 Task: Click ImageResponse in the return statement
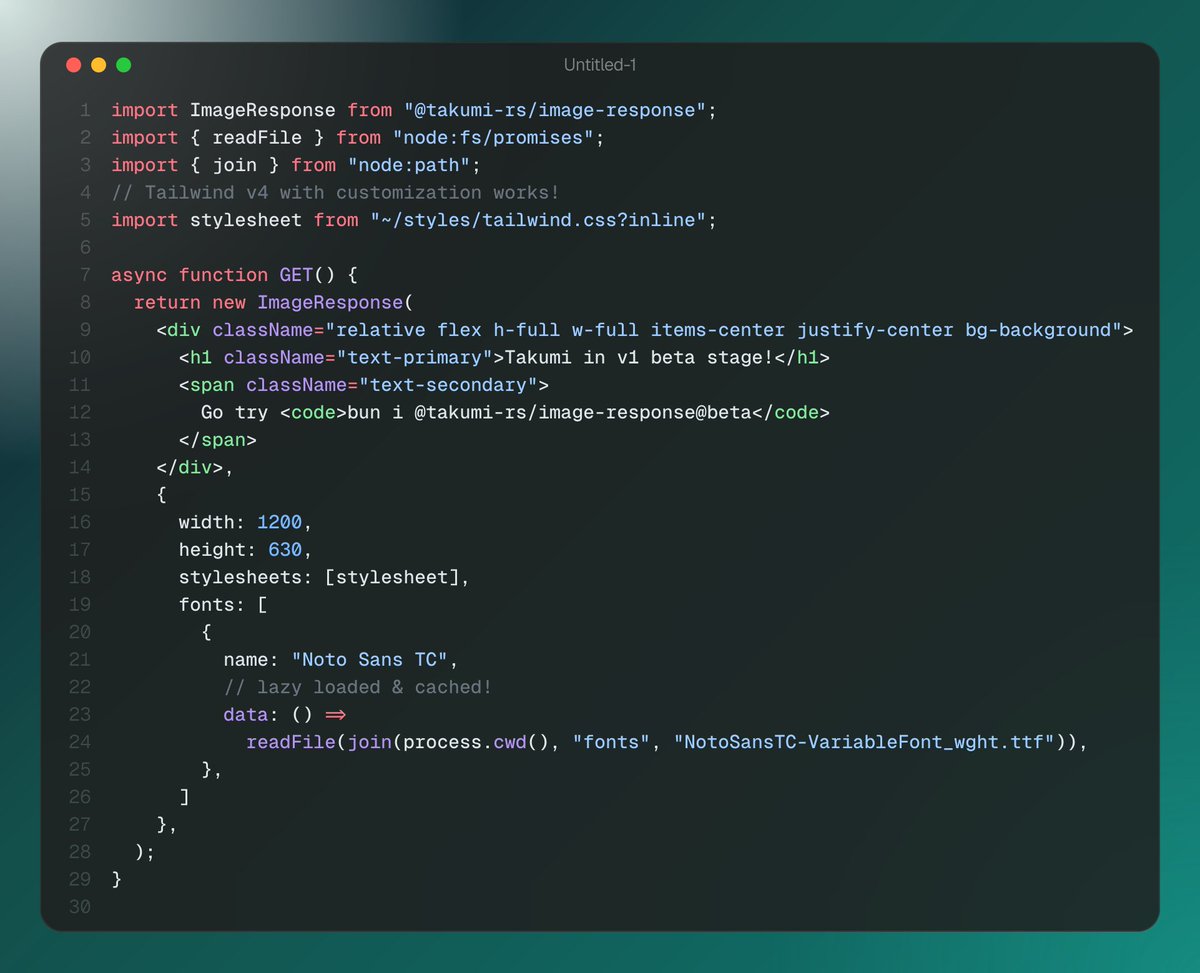329,302
